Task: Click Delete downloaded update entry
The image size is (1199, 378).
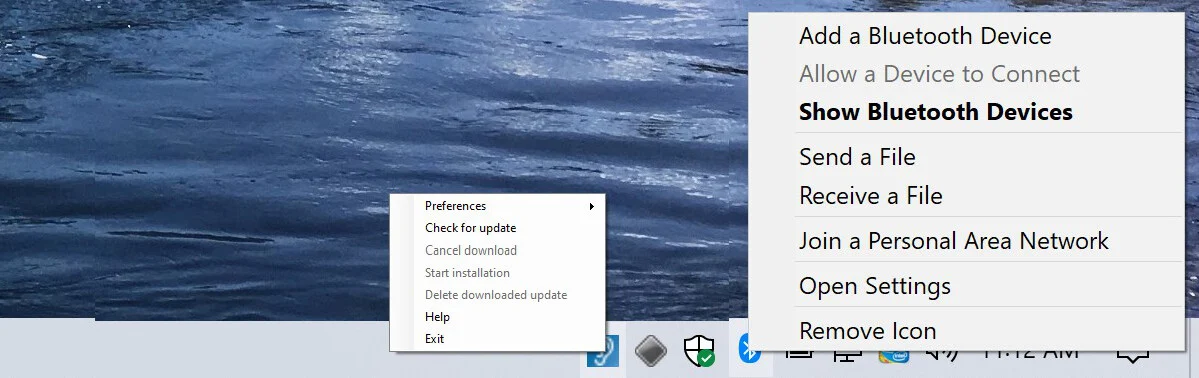Action: coord(496,295)
